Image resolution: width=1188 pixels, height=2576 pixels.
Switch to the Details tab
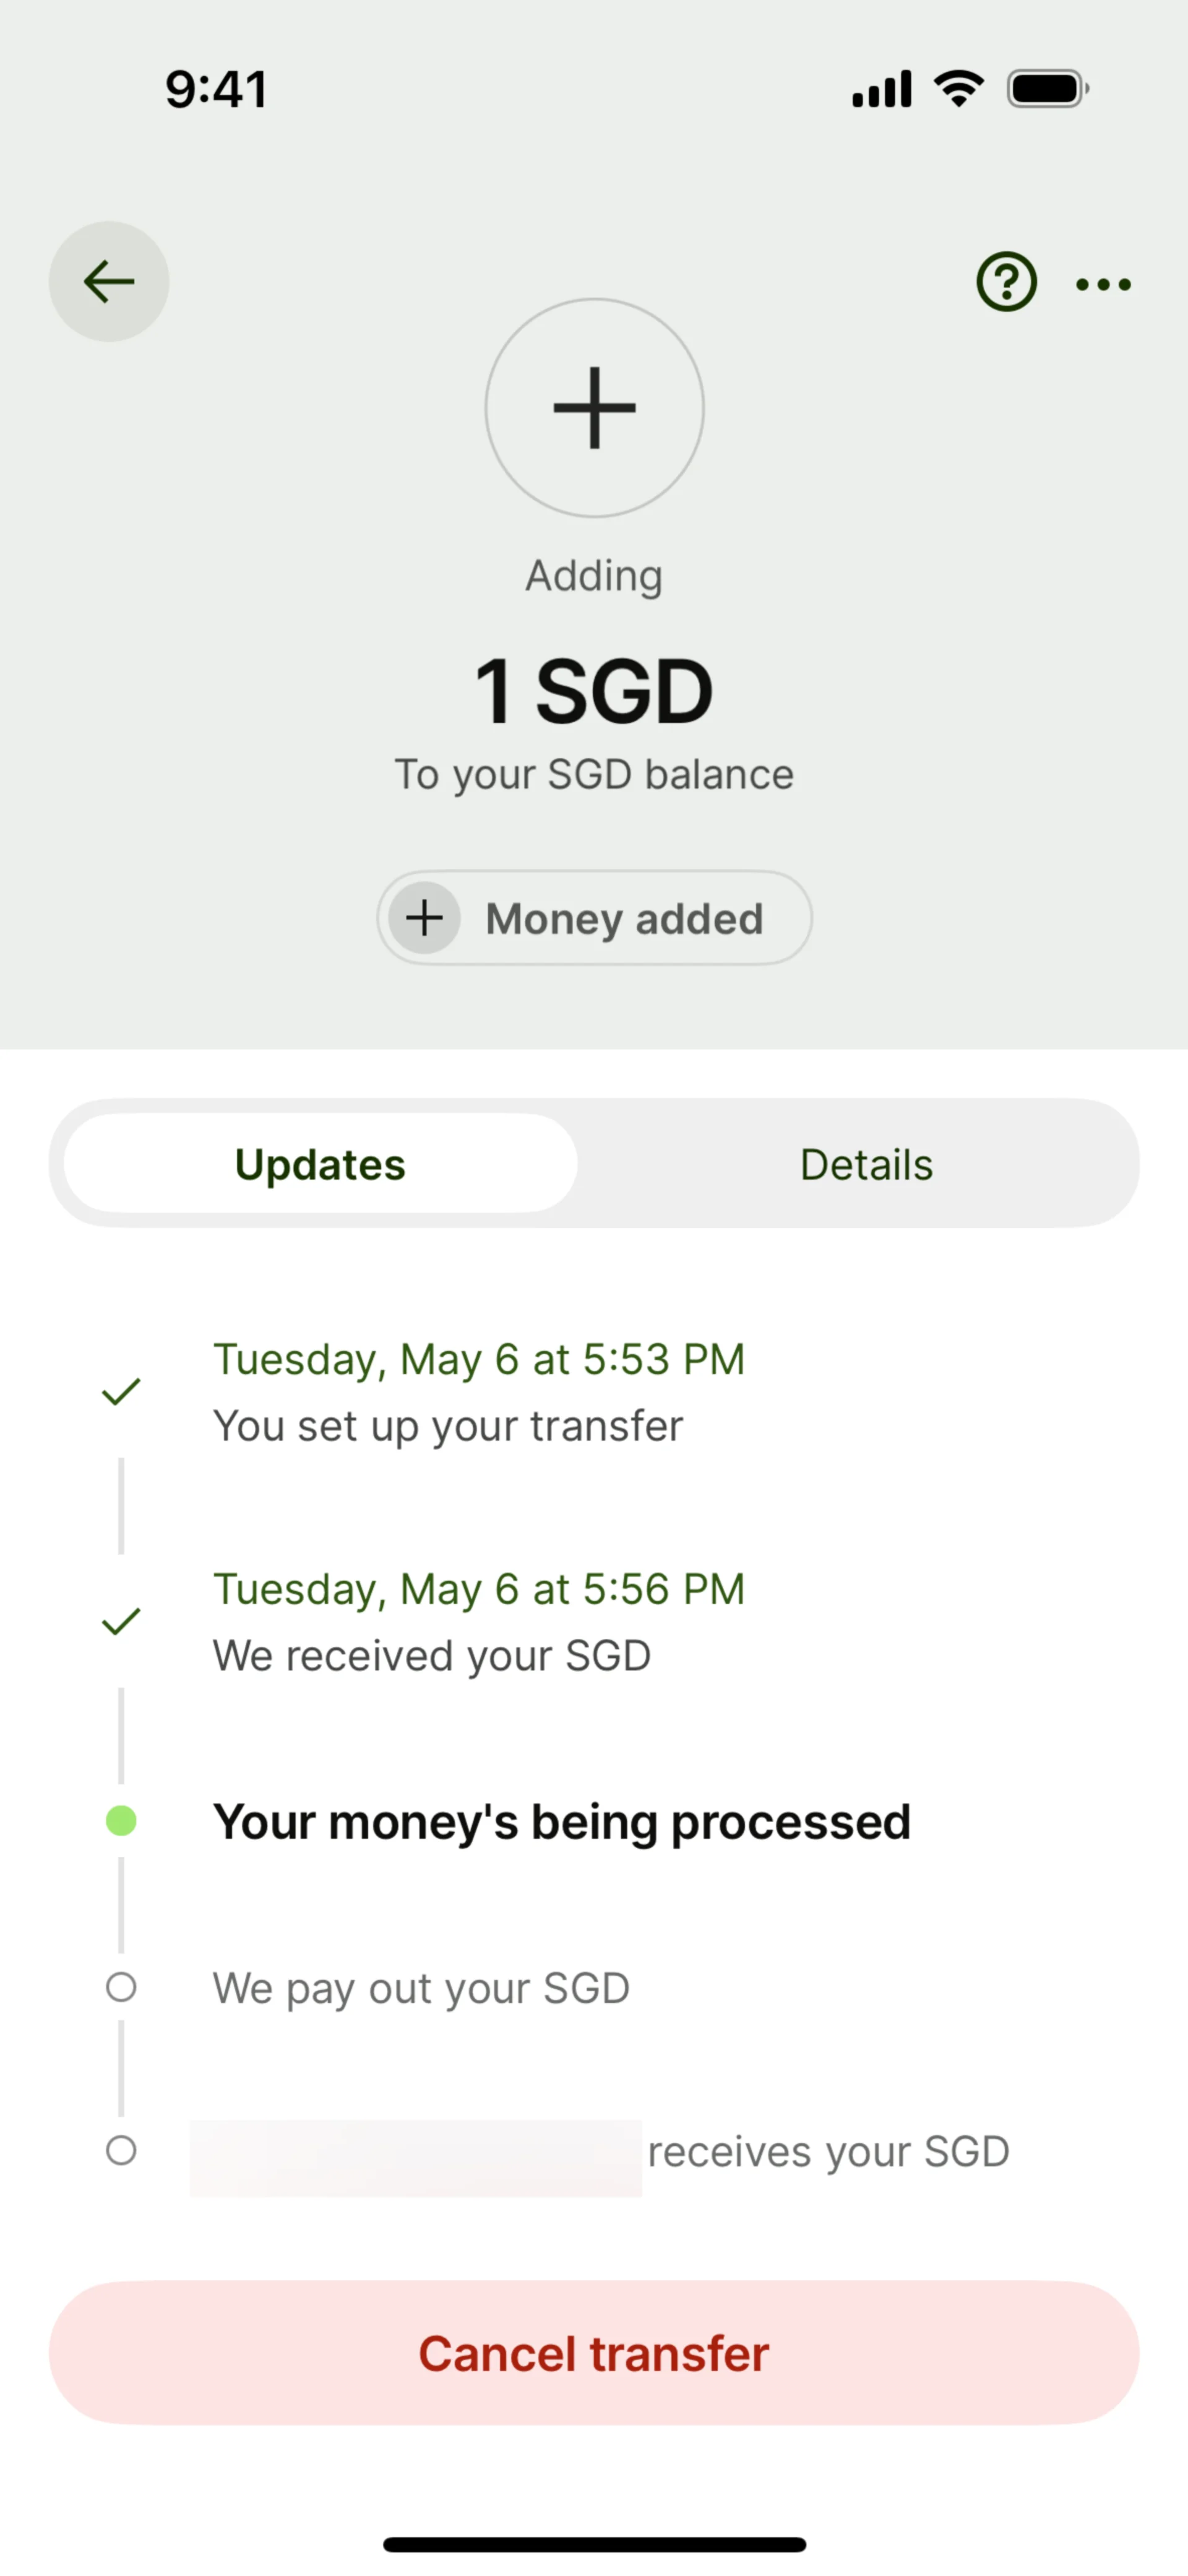(866, 1163)
